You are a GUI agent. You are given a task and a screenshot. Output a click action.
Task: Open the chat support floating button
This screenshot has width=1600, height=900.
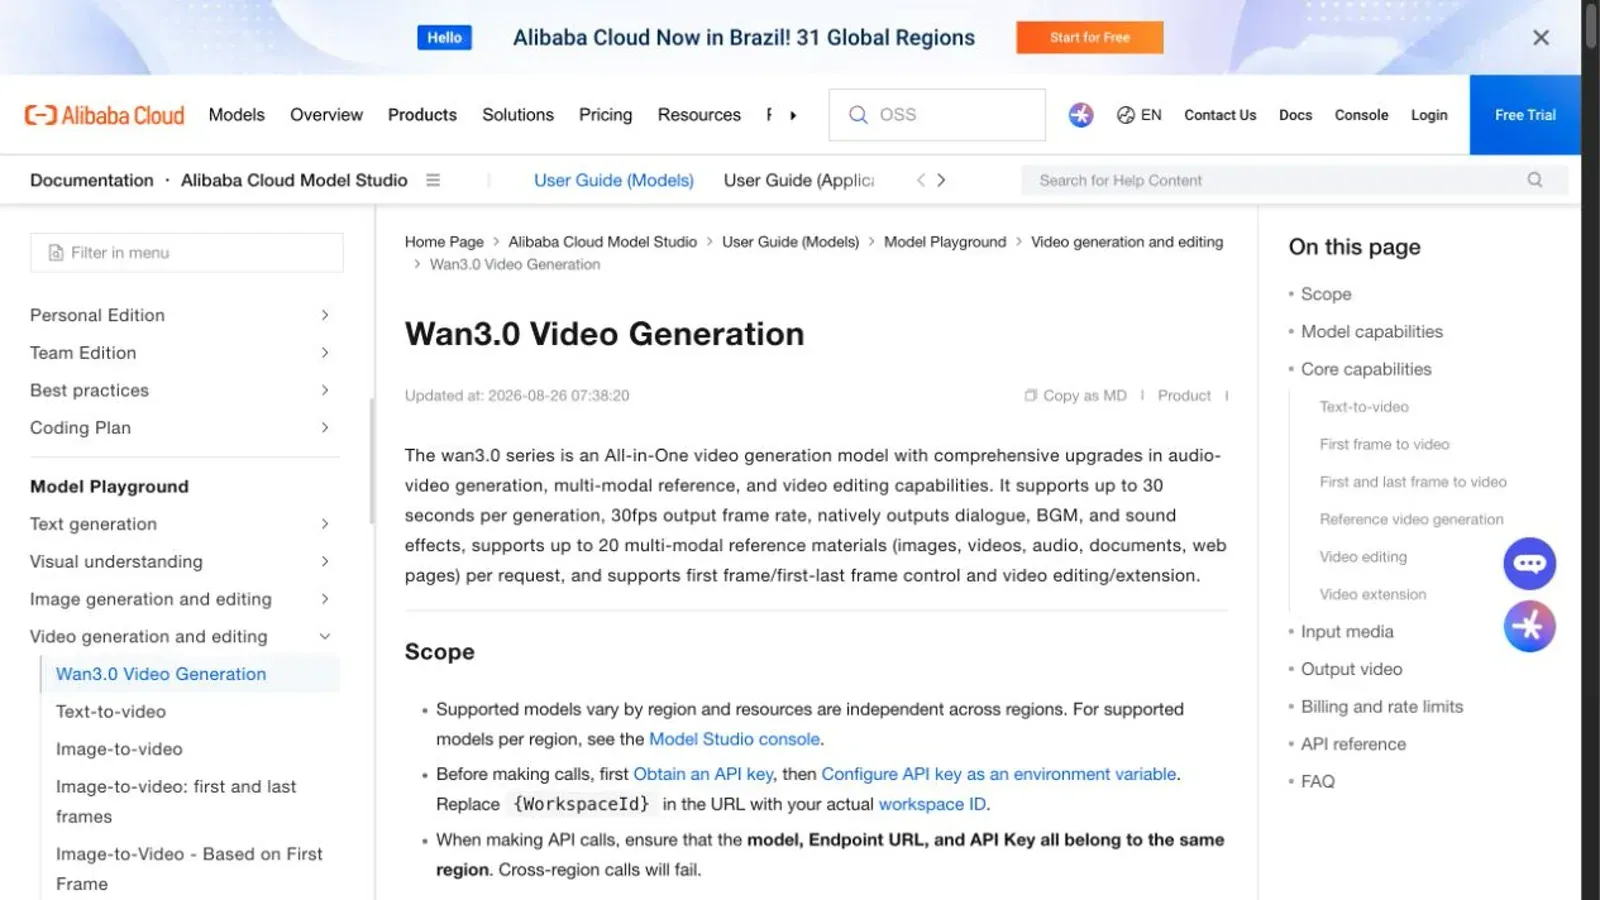pos(1530,564)
